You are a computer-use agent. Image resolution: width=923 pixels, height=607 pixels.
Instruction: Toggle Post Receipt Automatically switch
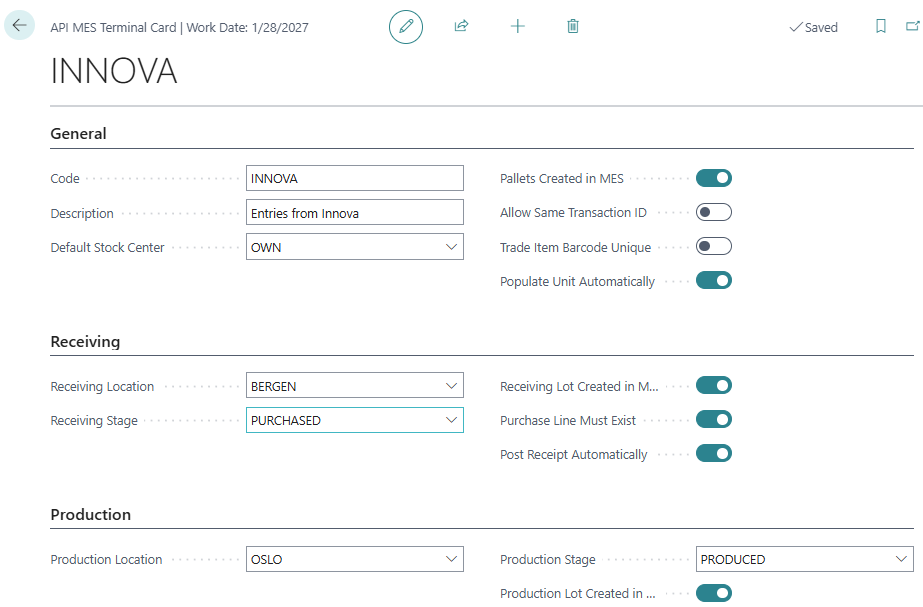pos(713,453)
